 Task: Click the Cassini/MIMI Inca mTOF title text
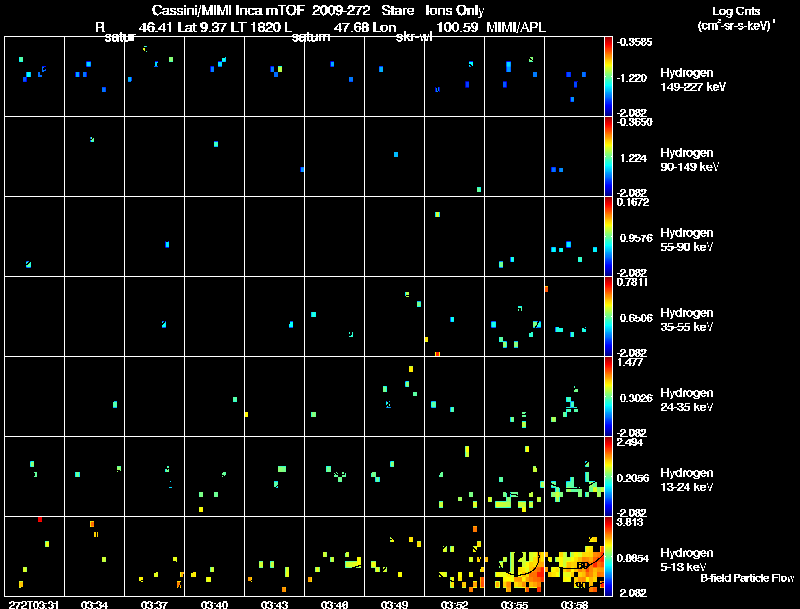tap(228, 10)
